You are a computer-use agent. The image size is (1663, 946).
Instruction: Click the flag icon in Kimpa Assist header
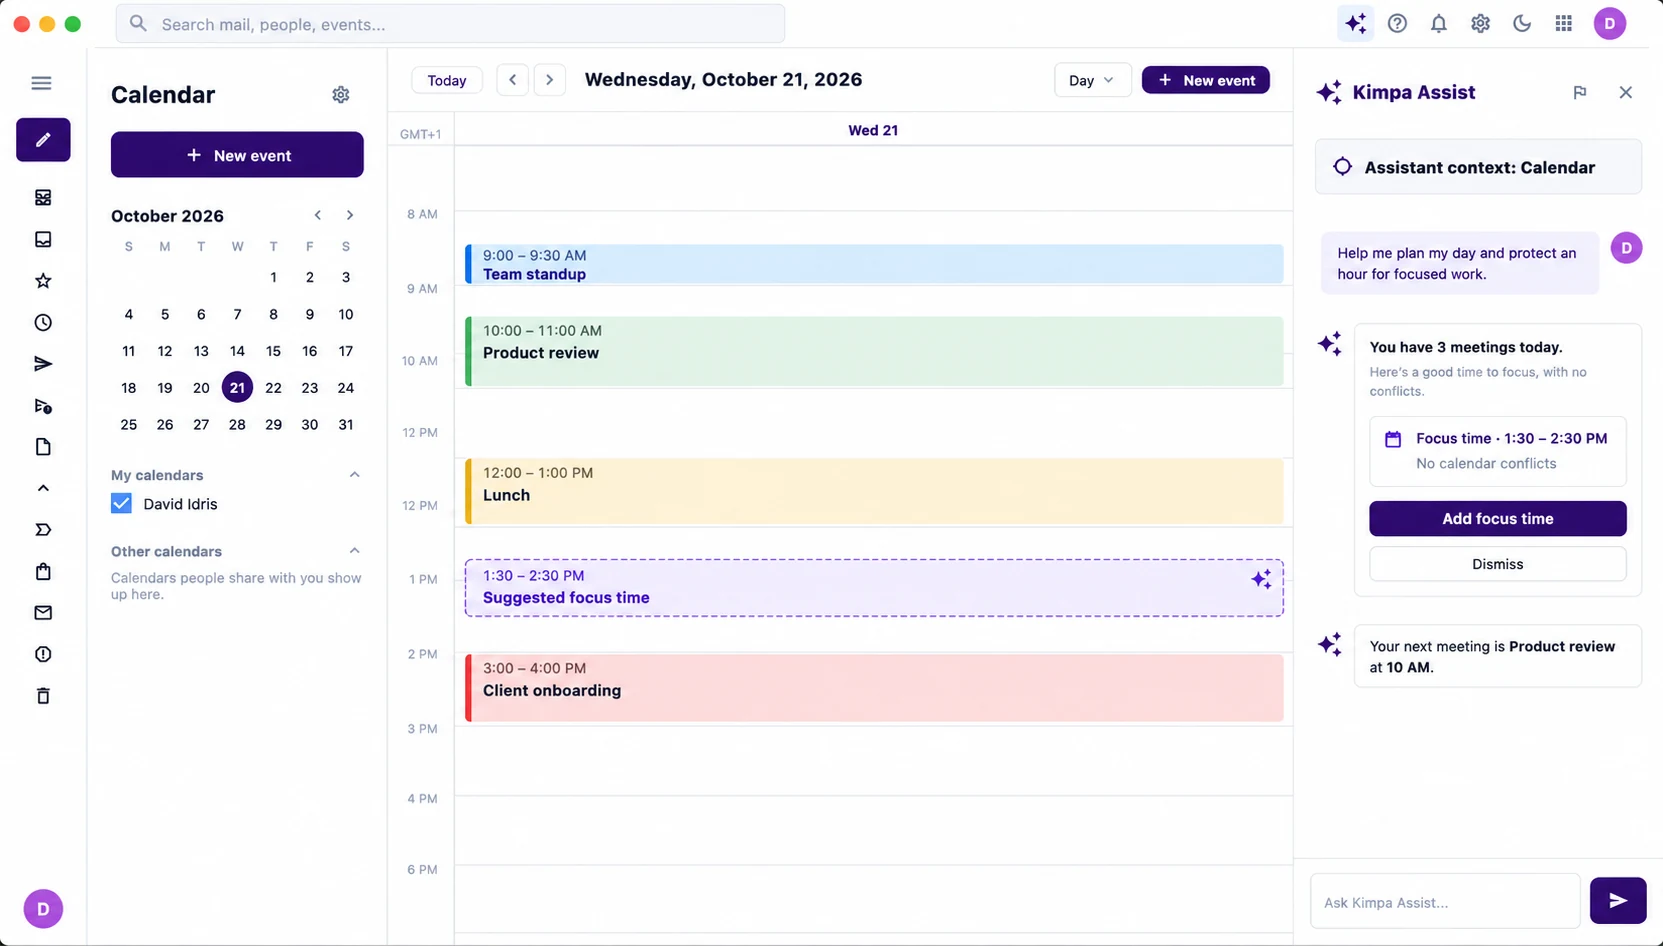tap(1580, 92)
